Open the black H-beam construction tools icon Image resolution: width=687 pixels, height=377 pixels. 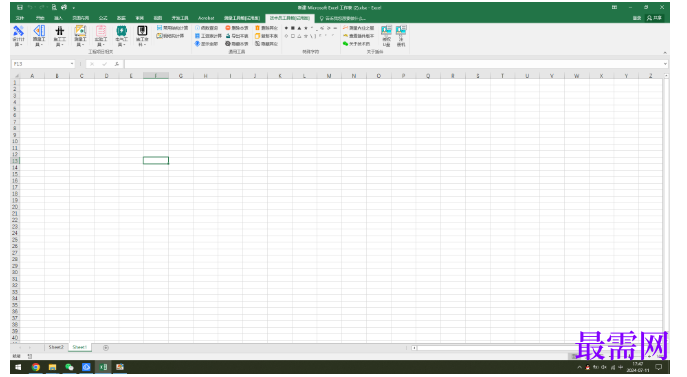coord(60,36)
